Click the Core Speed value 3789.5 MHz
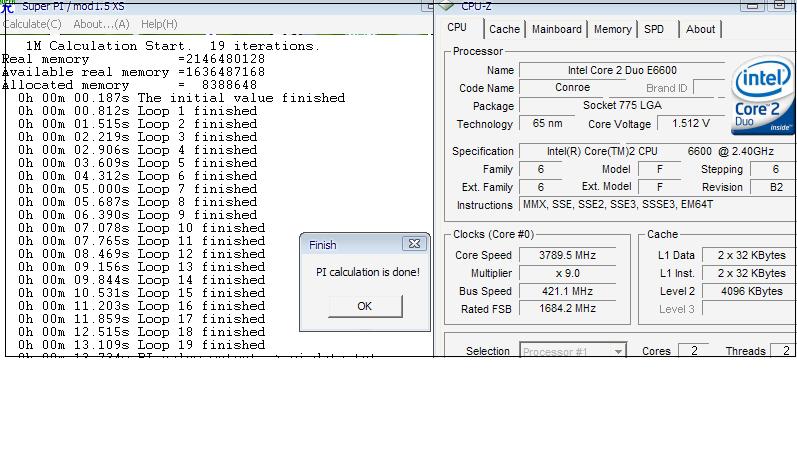 [x=567, y=255]
